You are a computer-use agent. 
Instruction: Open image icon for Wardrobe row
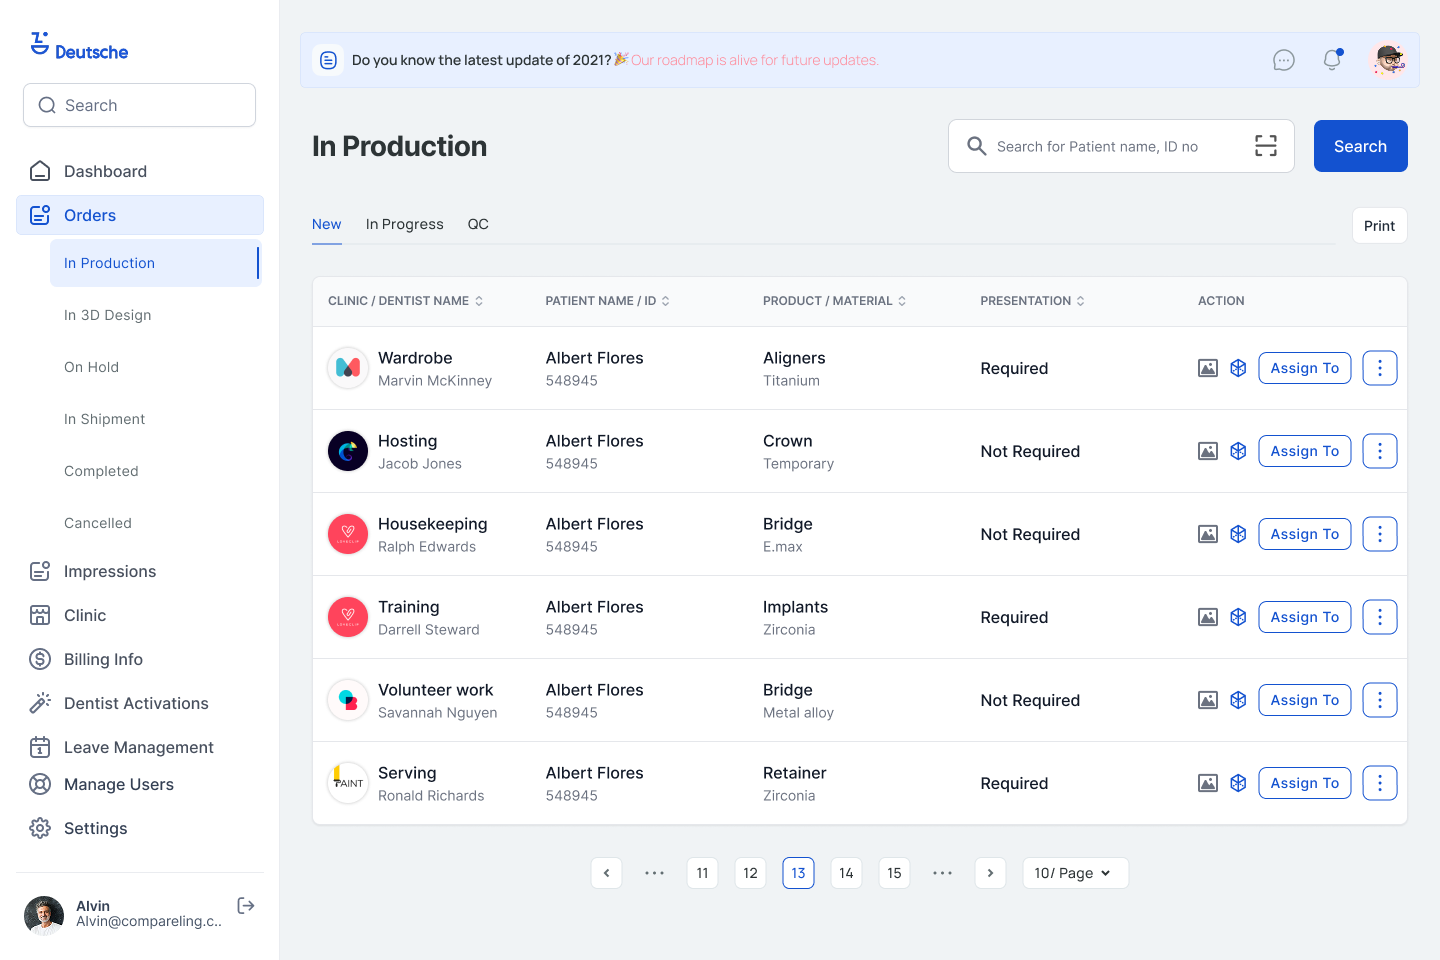[x=1208, y=368]
